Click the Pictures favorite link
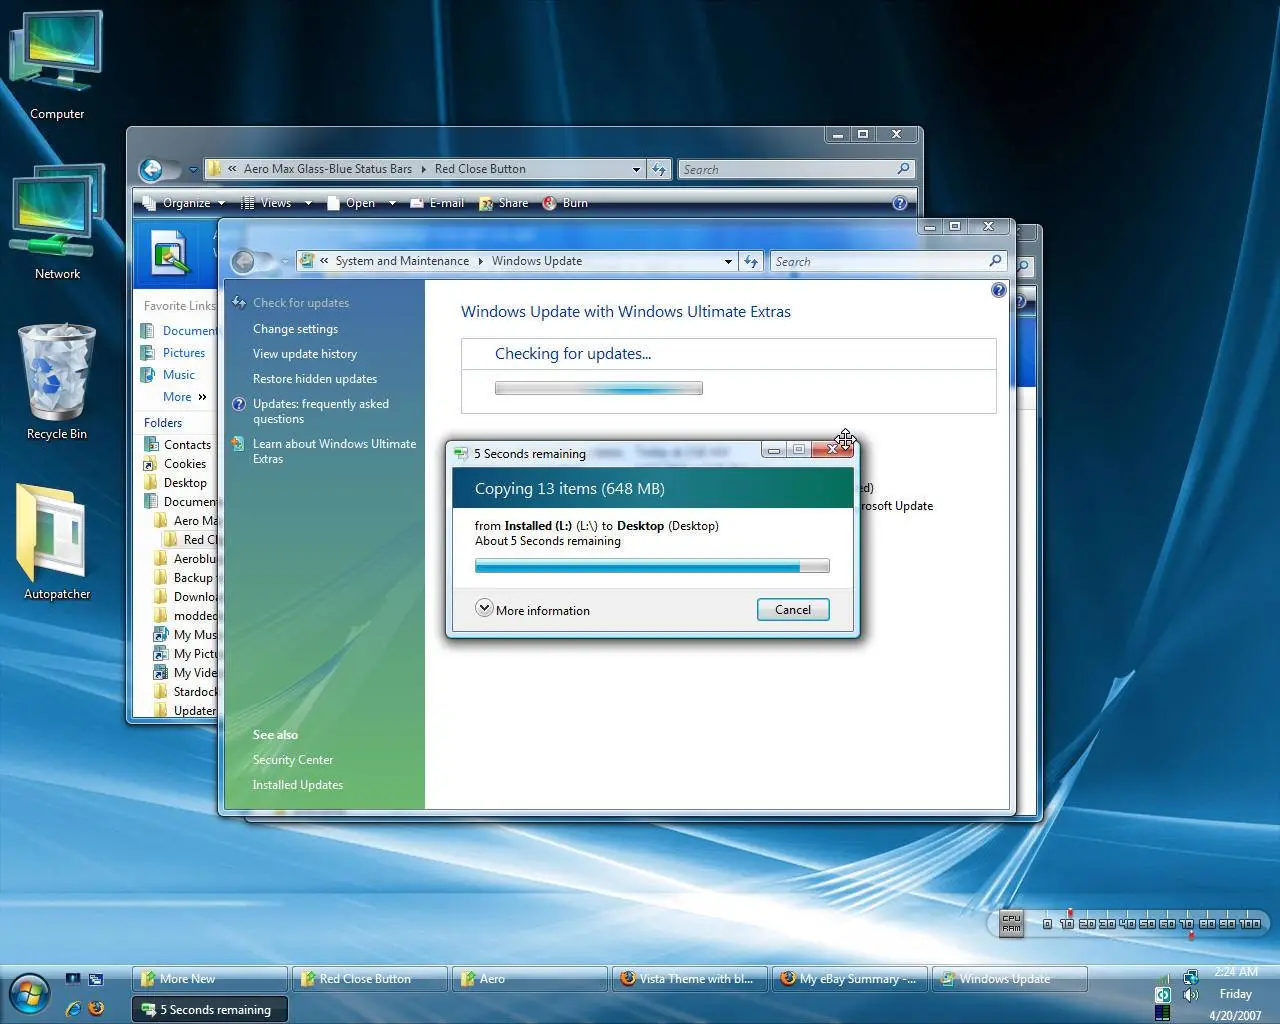Viewport: 1280px width, 1024px height. 184,353
